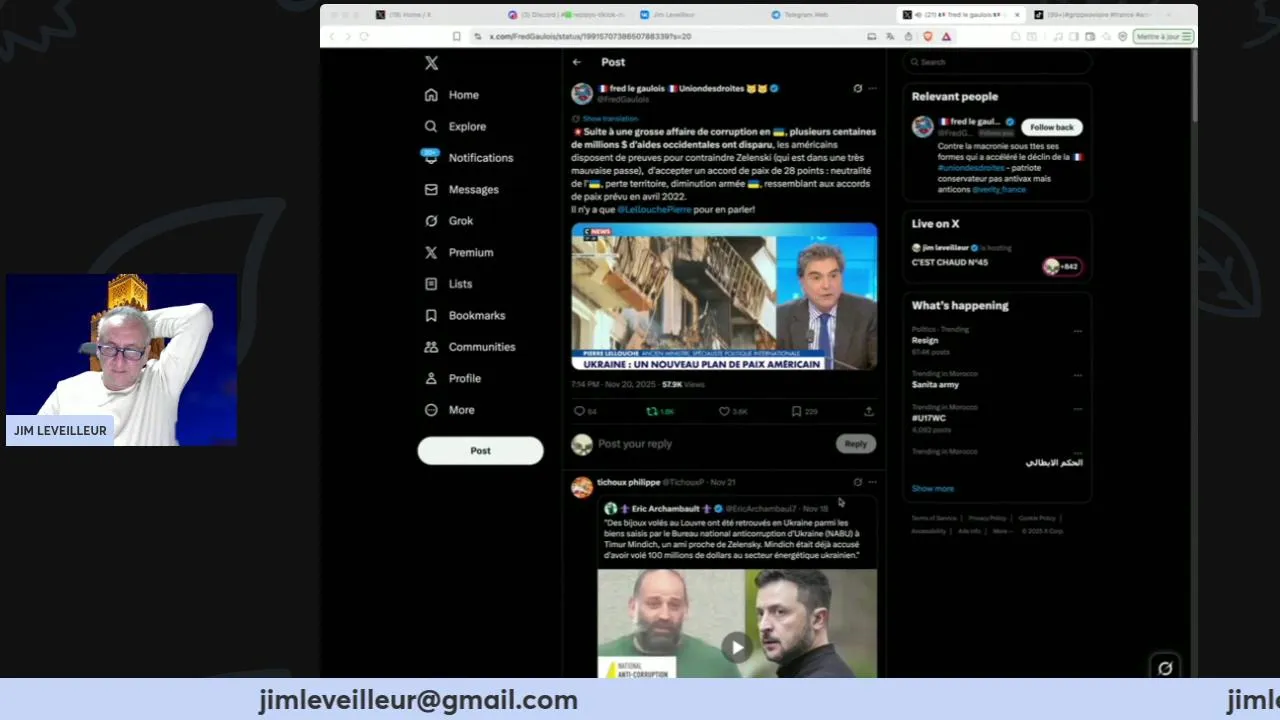Open fred le gaulois avatar in post
This screenshot has width=1280, height=720.
[x=582, y=94]
